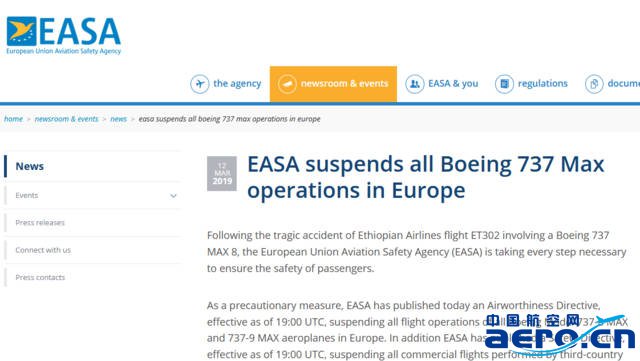The width and height of the screenshot is (640, 361).
Task: Open the regulations menu
Action: pyautogui.click(x=542, y=83)
